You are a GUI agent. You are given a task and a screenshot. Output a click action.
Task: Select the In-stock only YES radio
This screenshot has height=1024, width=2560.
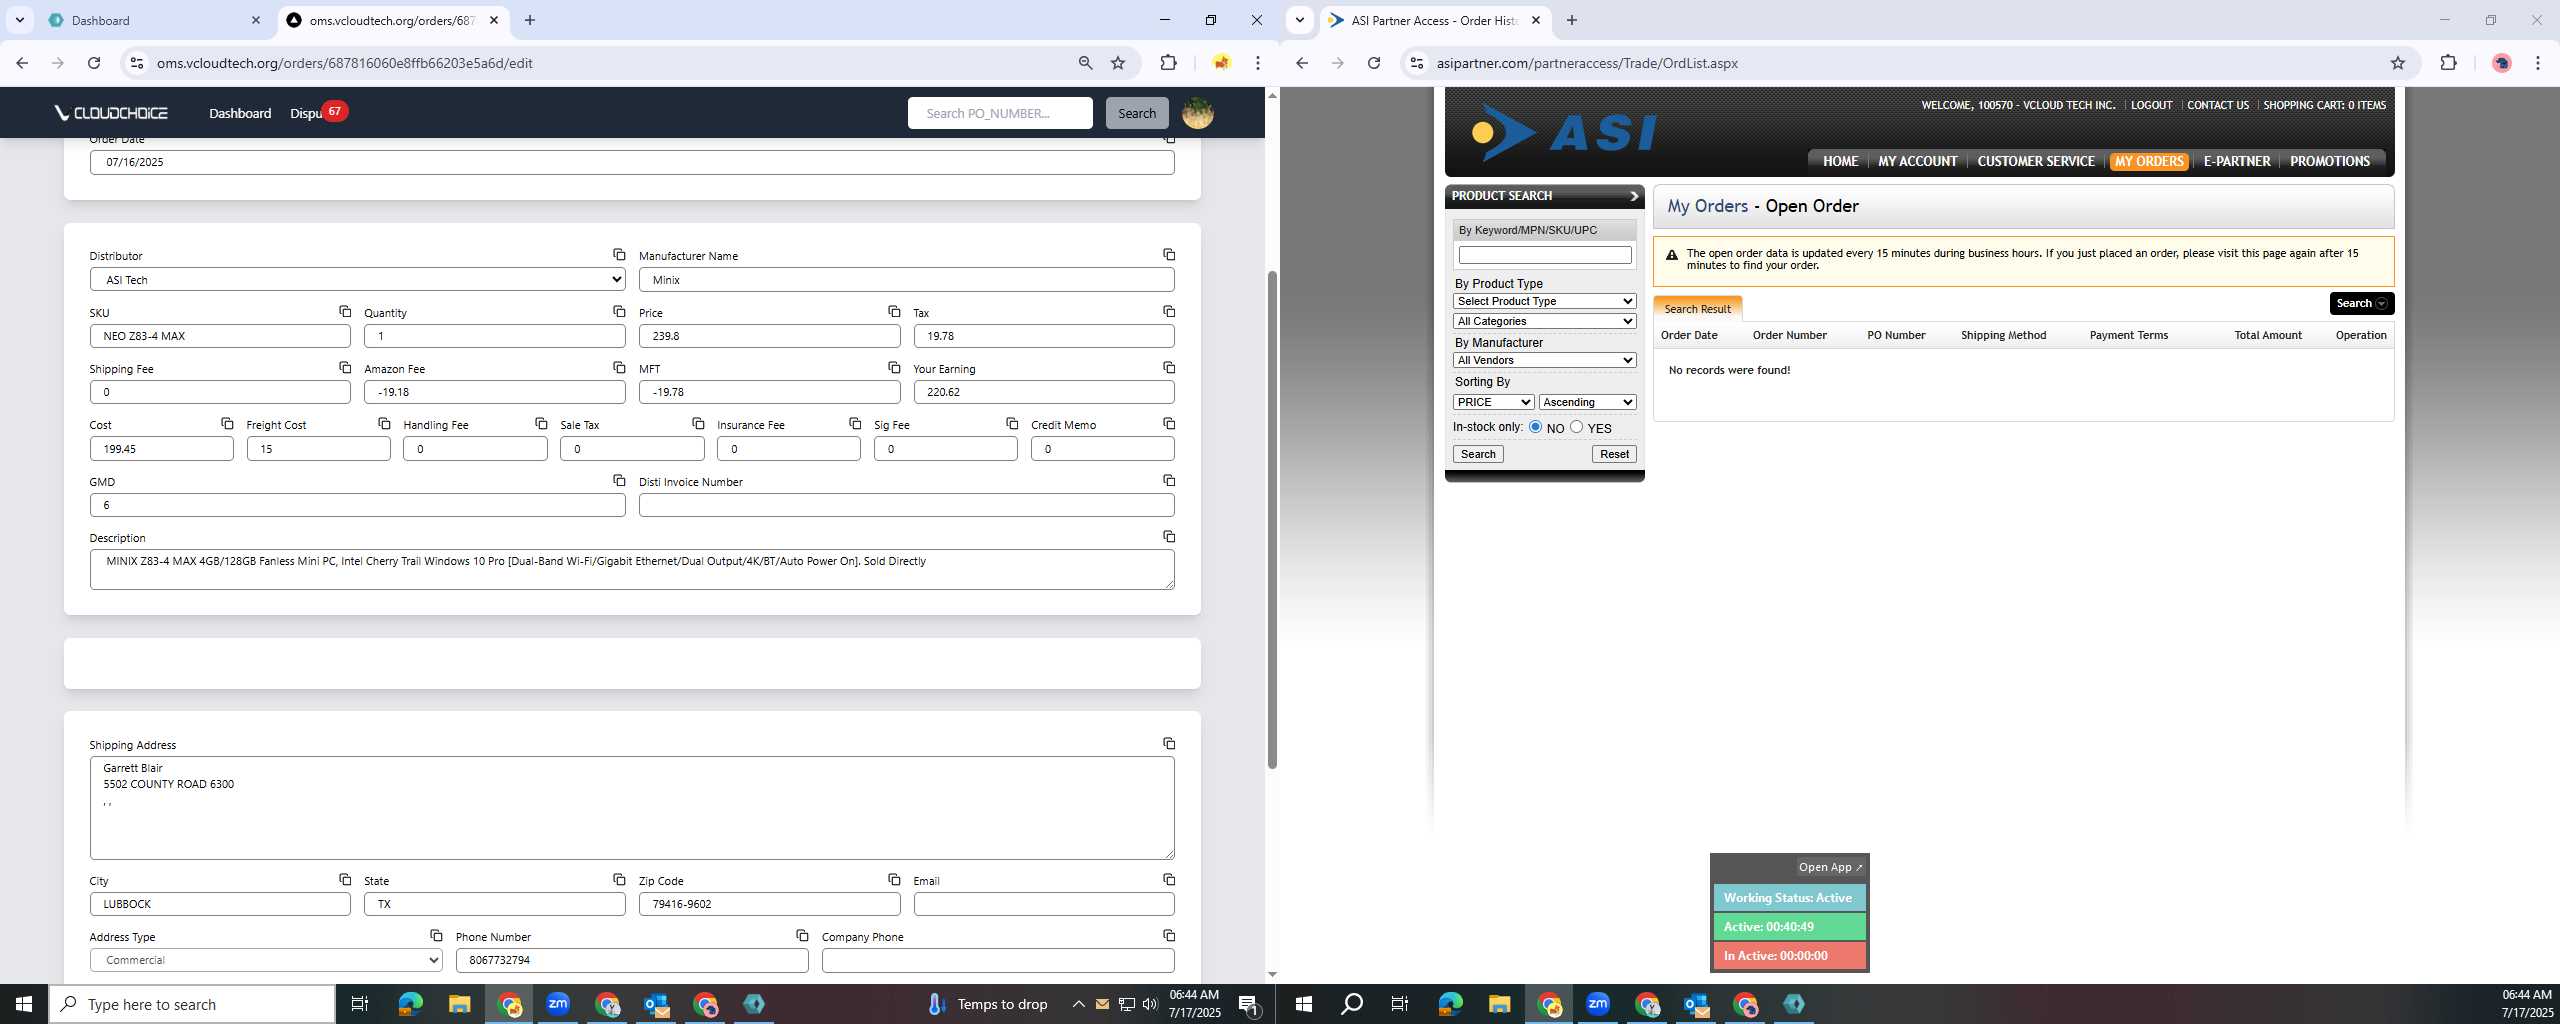1576,427
